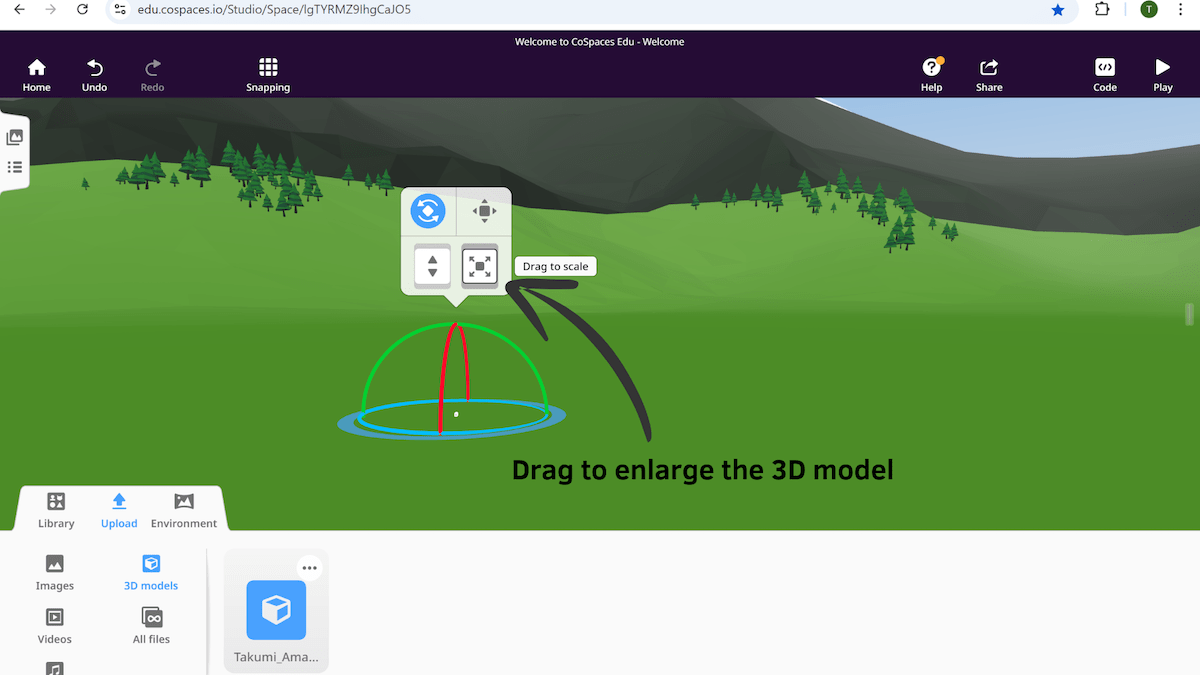Open more options on the Takumi_Ama model

coord(309,567)
